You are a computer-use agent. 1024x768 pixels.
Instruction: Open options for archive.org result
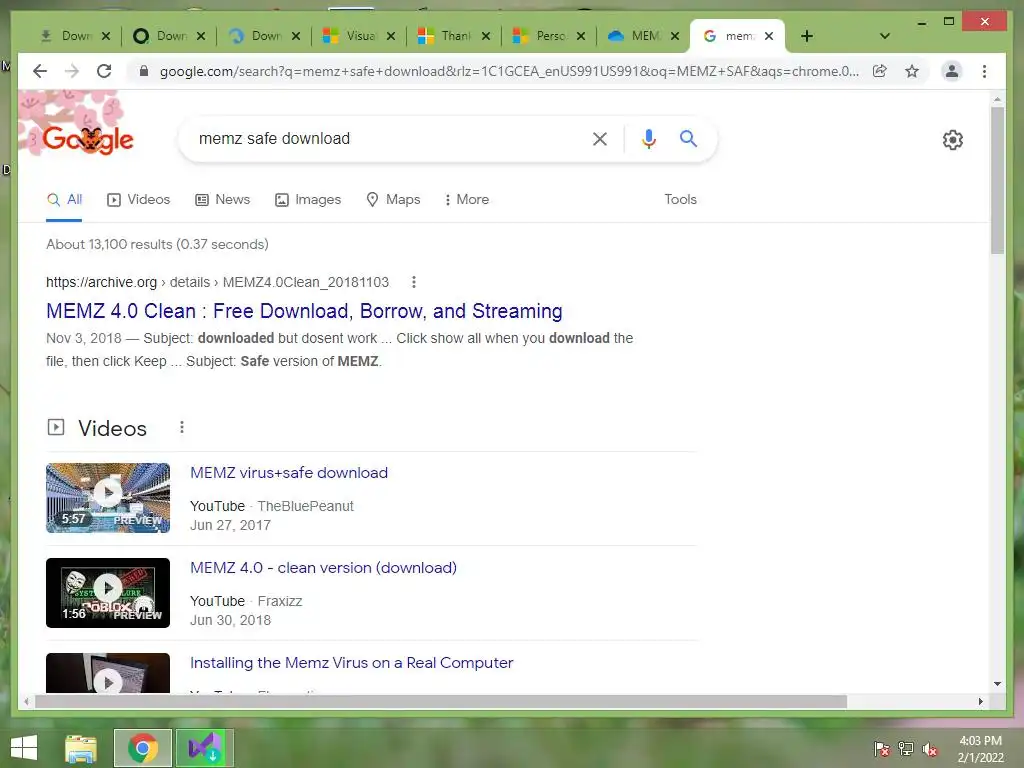(413, 282)
